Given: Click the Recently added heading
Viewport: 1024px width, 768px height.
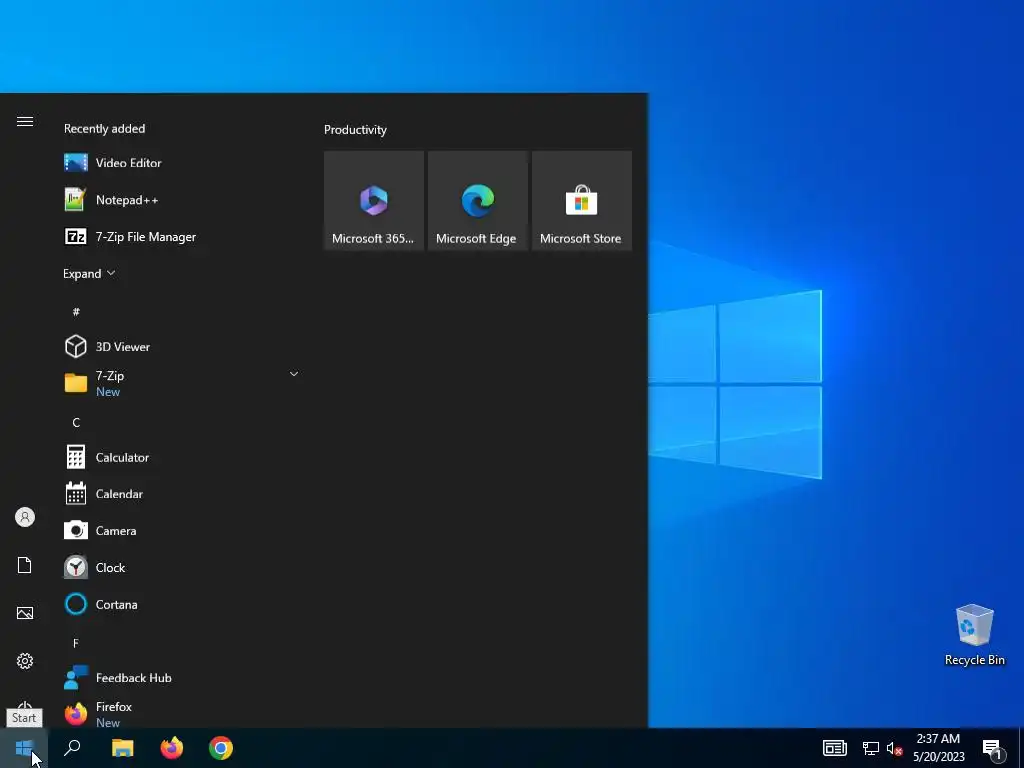Looking at the screenshot, I should pos(104,129).
